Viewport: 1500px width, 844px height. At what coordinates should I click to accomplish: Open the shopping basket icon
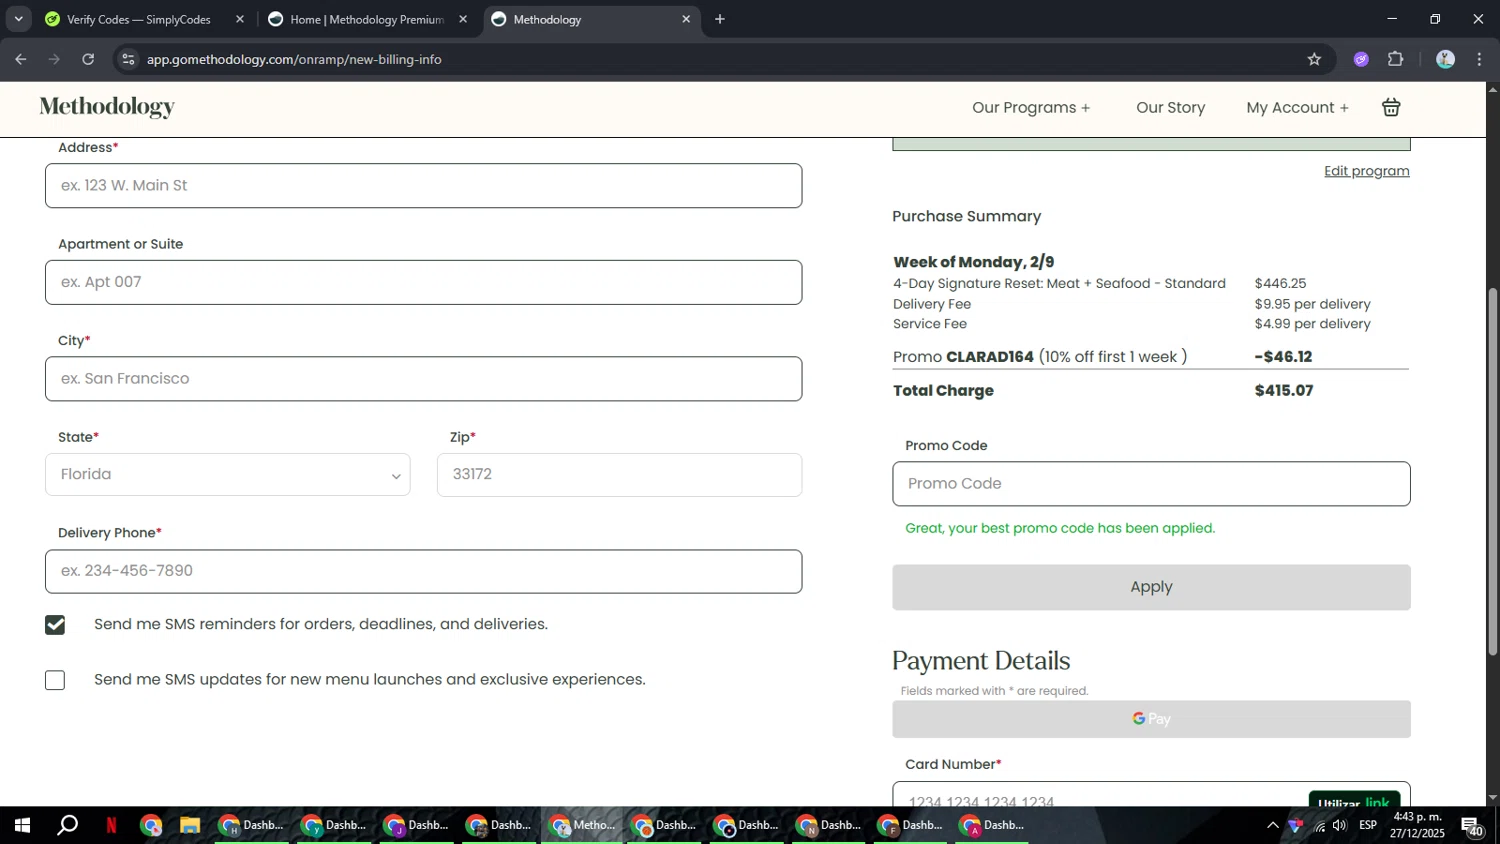pyautogui.click(x=1391, y=107)
